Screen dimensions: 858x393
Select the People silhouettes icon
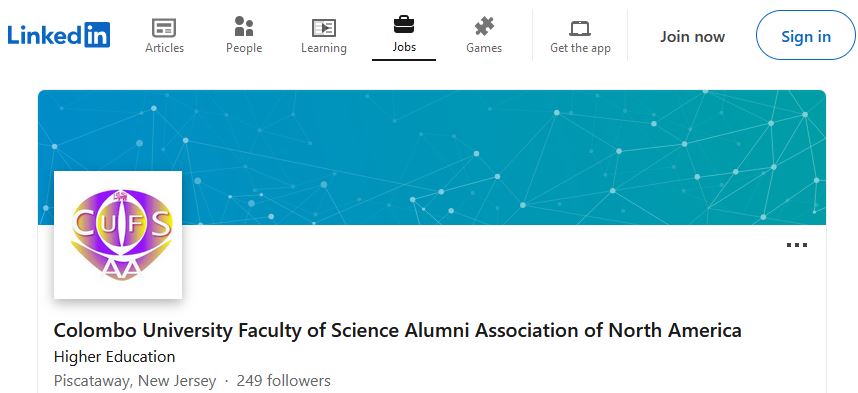244,26
